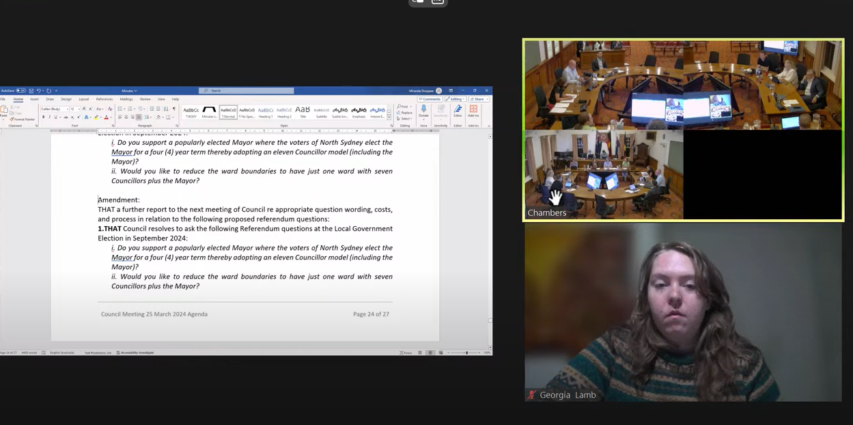Select the Title style in gallery
Viewport: 853px width, 425px height.
click(302, 112)
